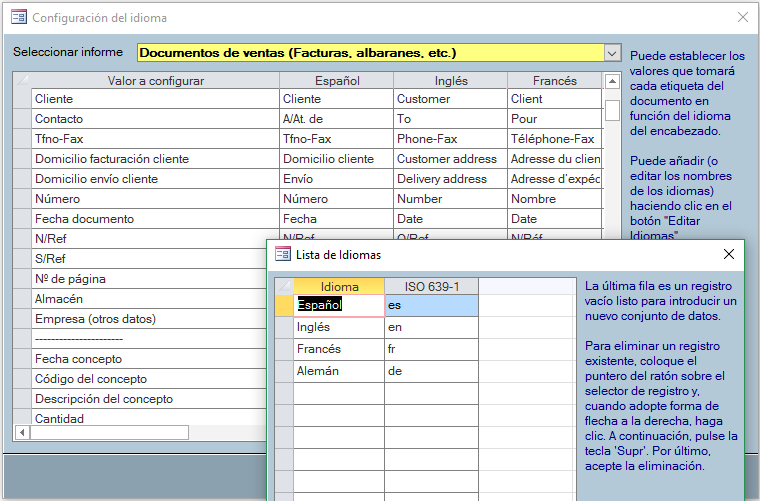Image resolution: width=760 pixels, height=501 pixels.
Task: Click the record selector for the Español row
Action: coord(283,305)
